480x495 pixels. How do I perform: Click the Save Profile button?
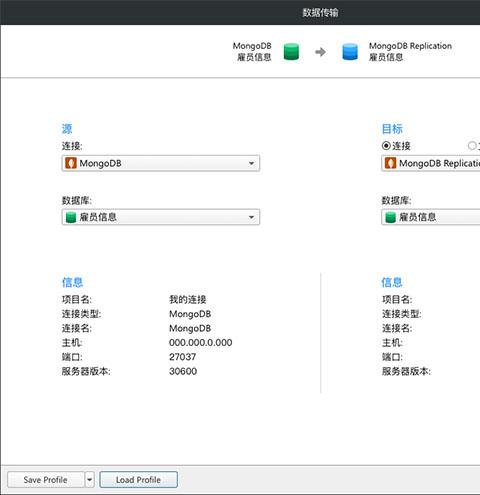[x=46, y=480]
